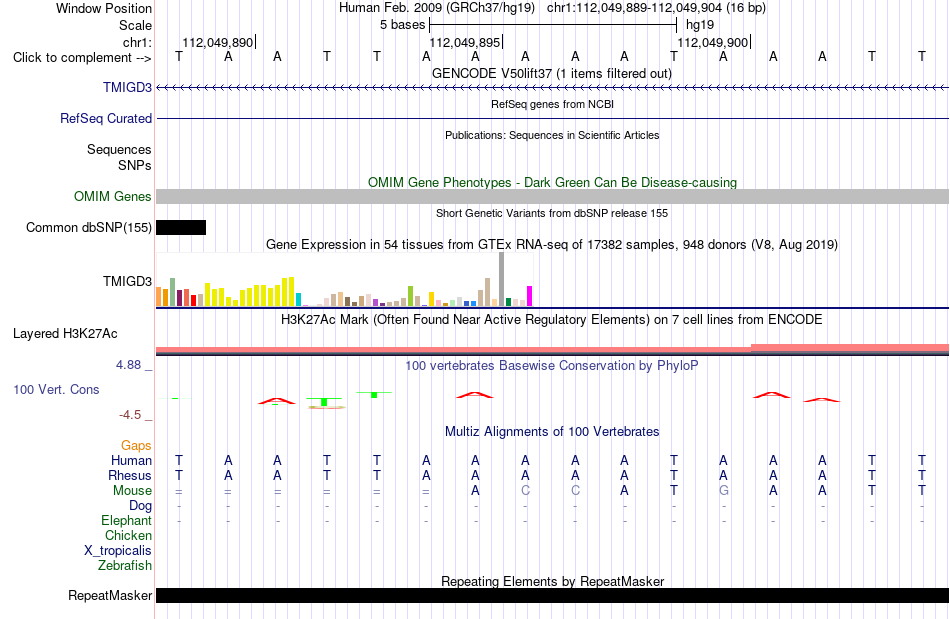Click the RefSeq Curated gene line
This screenshot has width=950, height=619.
tap(553, 119)
